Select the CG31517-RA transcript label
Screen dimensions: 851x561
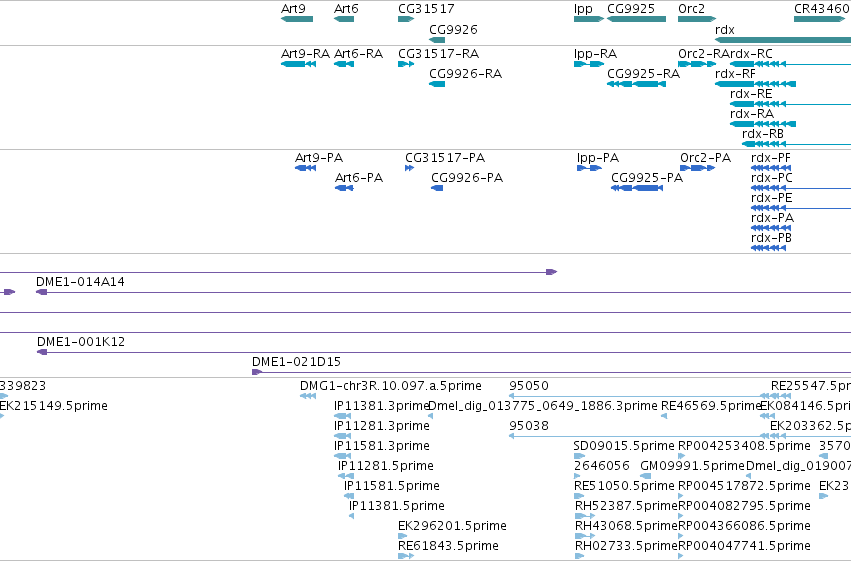pos(439,54)
